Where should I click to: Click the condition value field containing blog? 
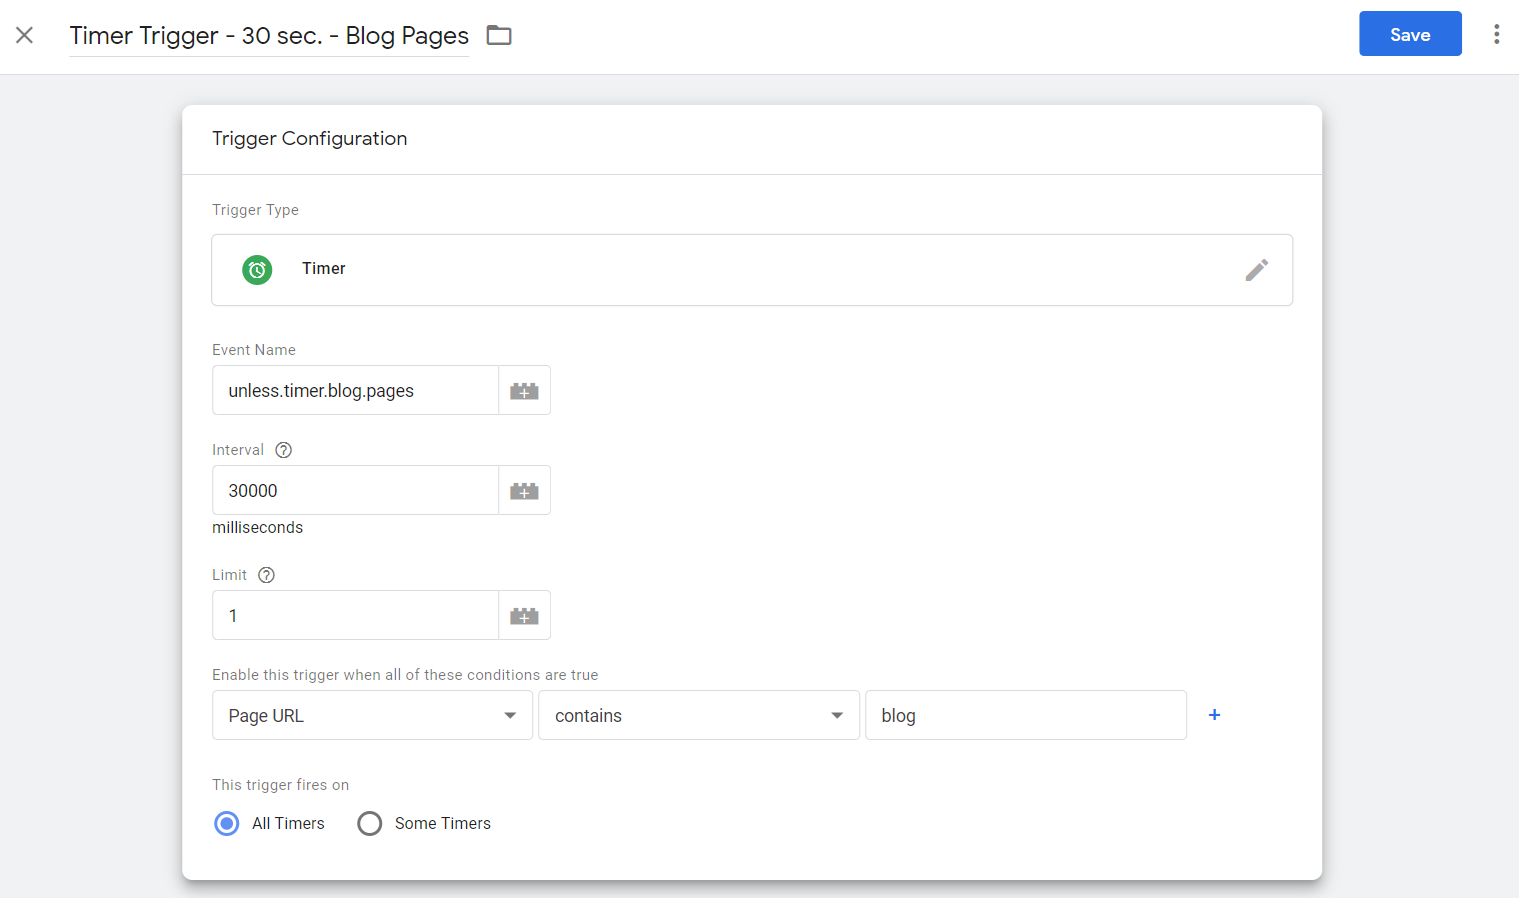click(1025, 715)
